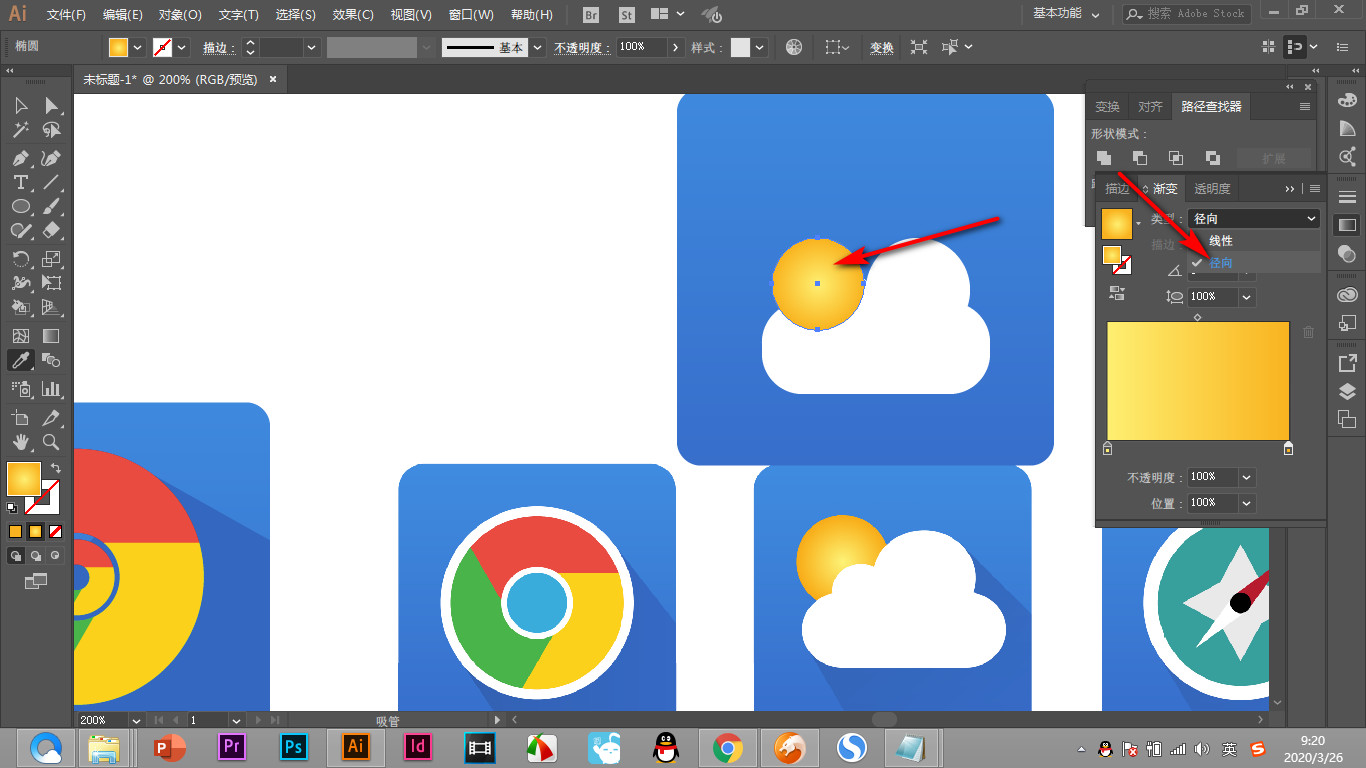Select 线性 in gradient type list
Image resolution: width=1366 pixels, height=768 pixels.
click(x=1254, y=241)
